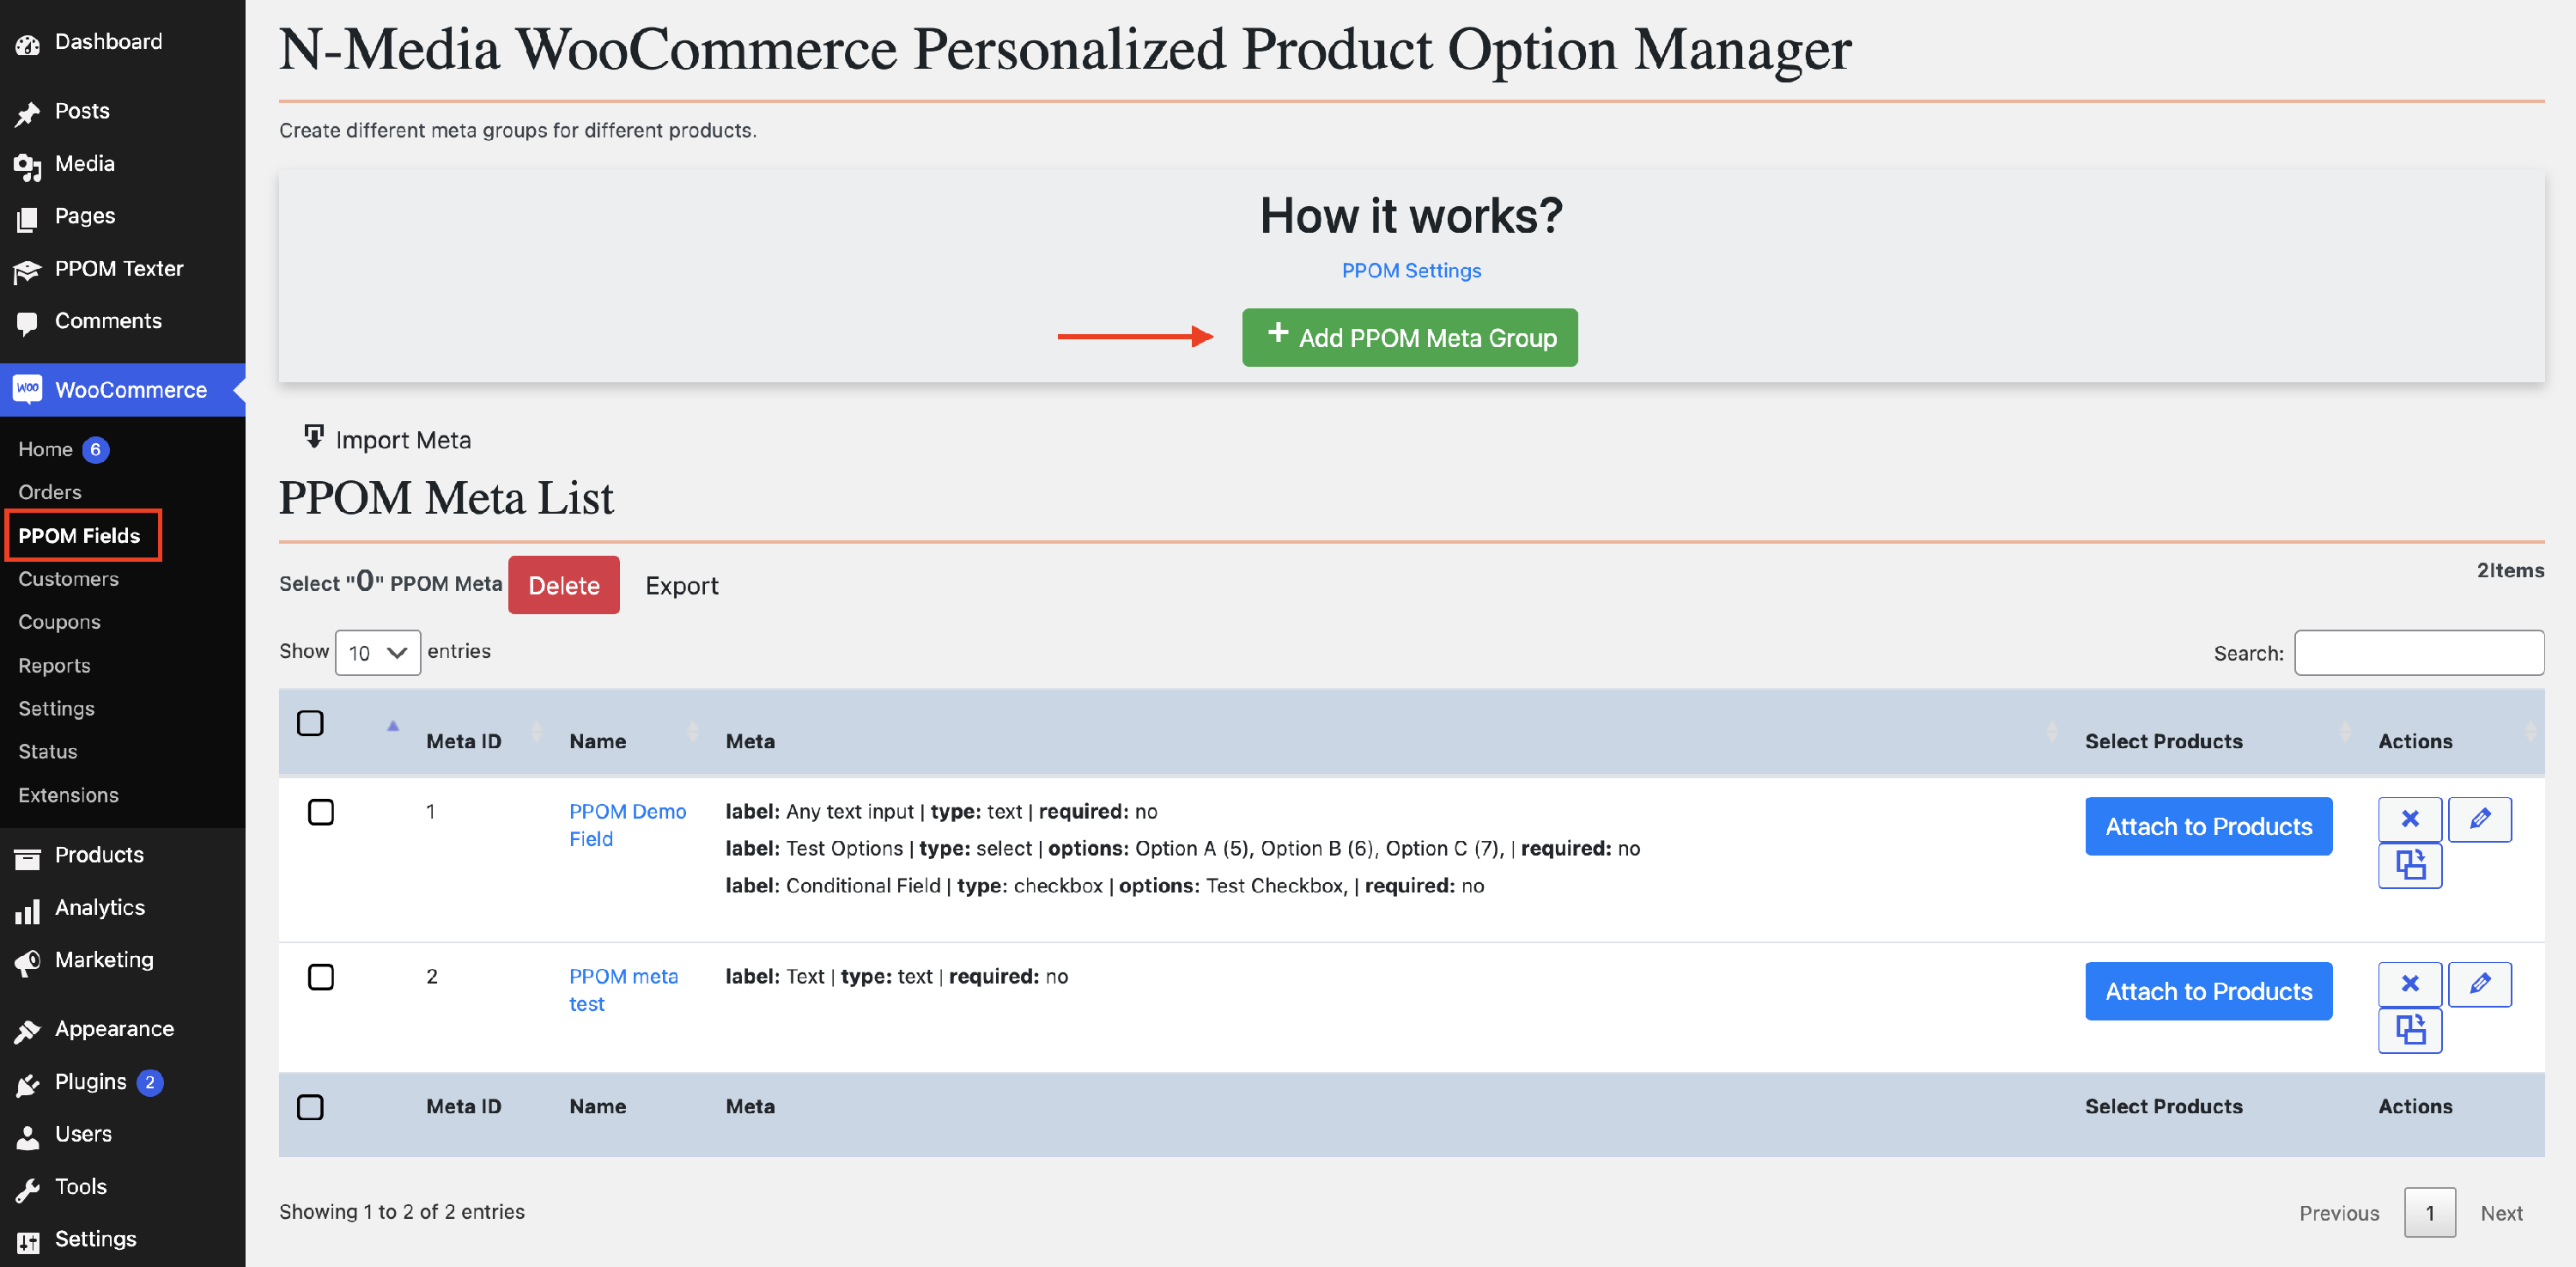Open the Extensions submenu item
This screenshot has height=1267, width=2576.
pos(68,795)
